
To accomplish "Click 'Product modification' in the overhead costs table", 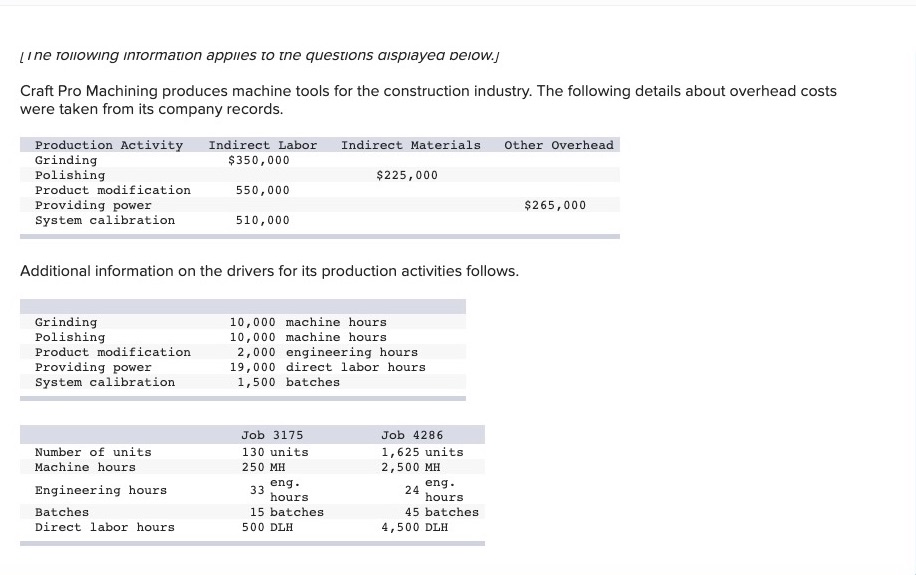I will pyautogui.click(x=113, y=190).
